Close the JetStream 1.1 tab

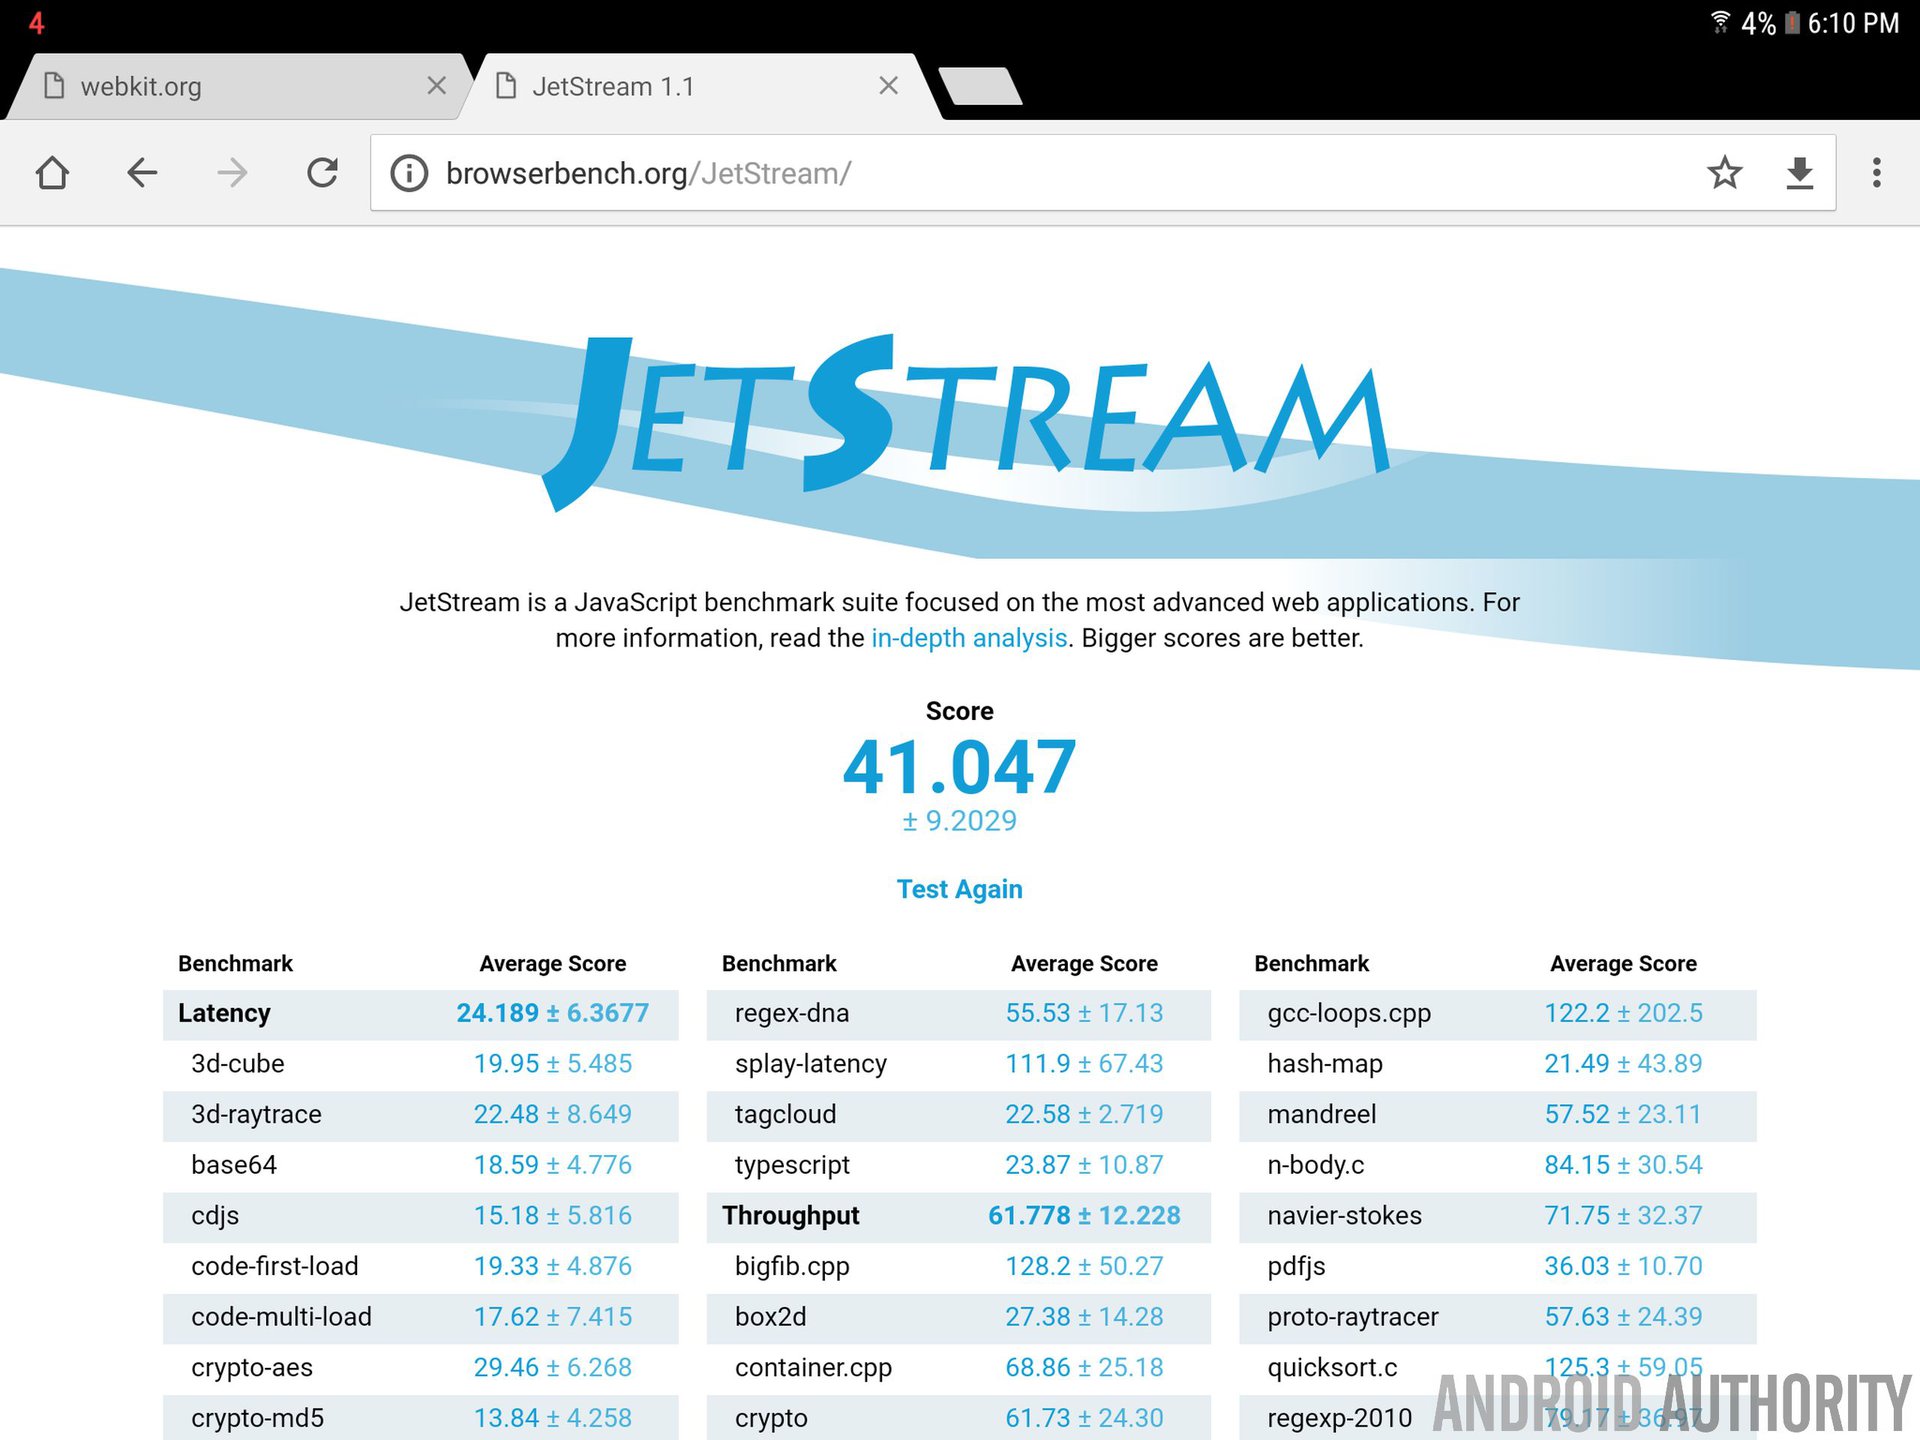tap(888, 86)
